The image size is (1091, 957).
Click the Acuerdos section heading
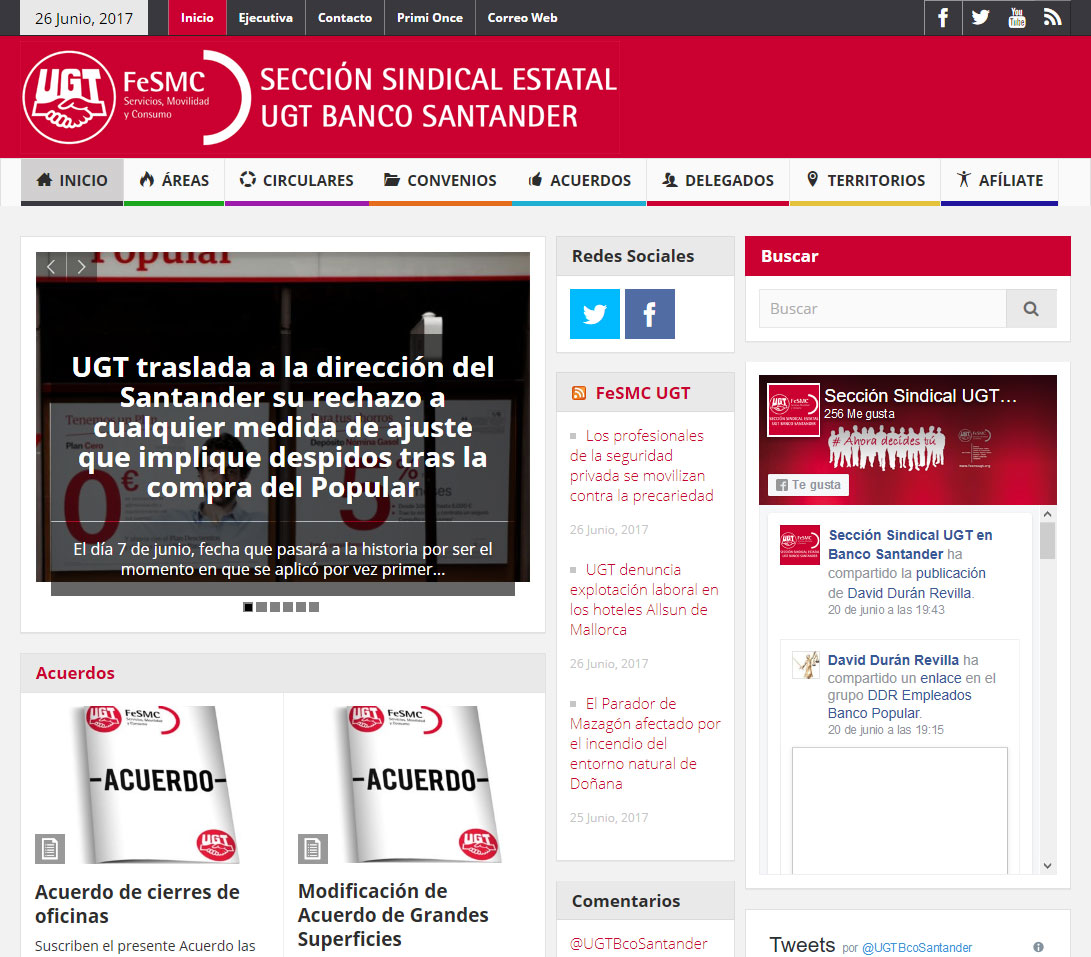click(x=75, y=673)
